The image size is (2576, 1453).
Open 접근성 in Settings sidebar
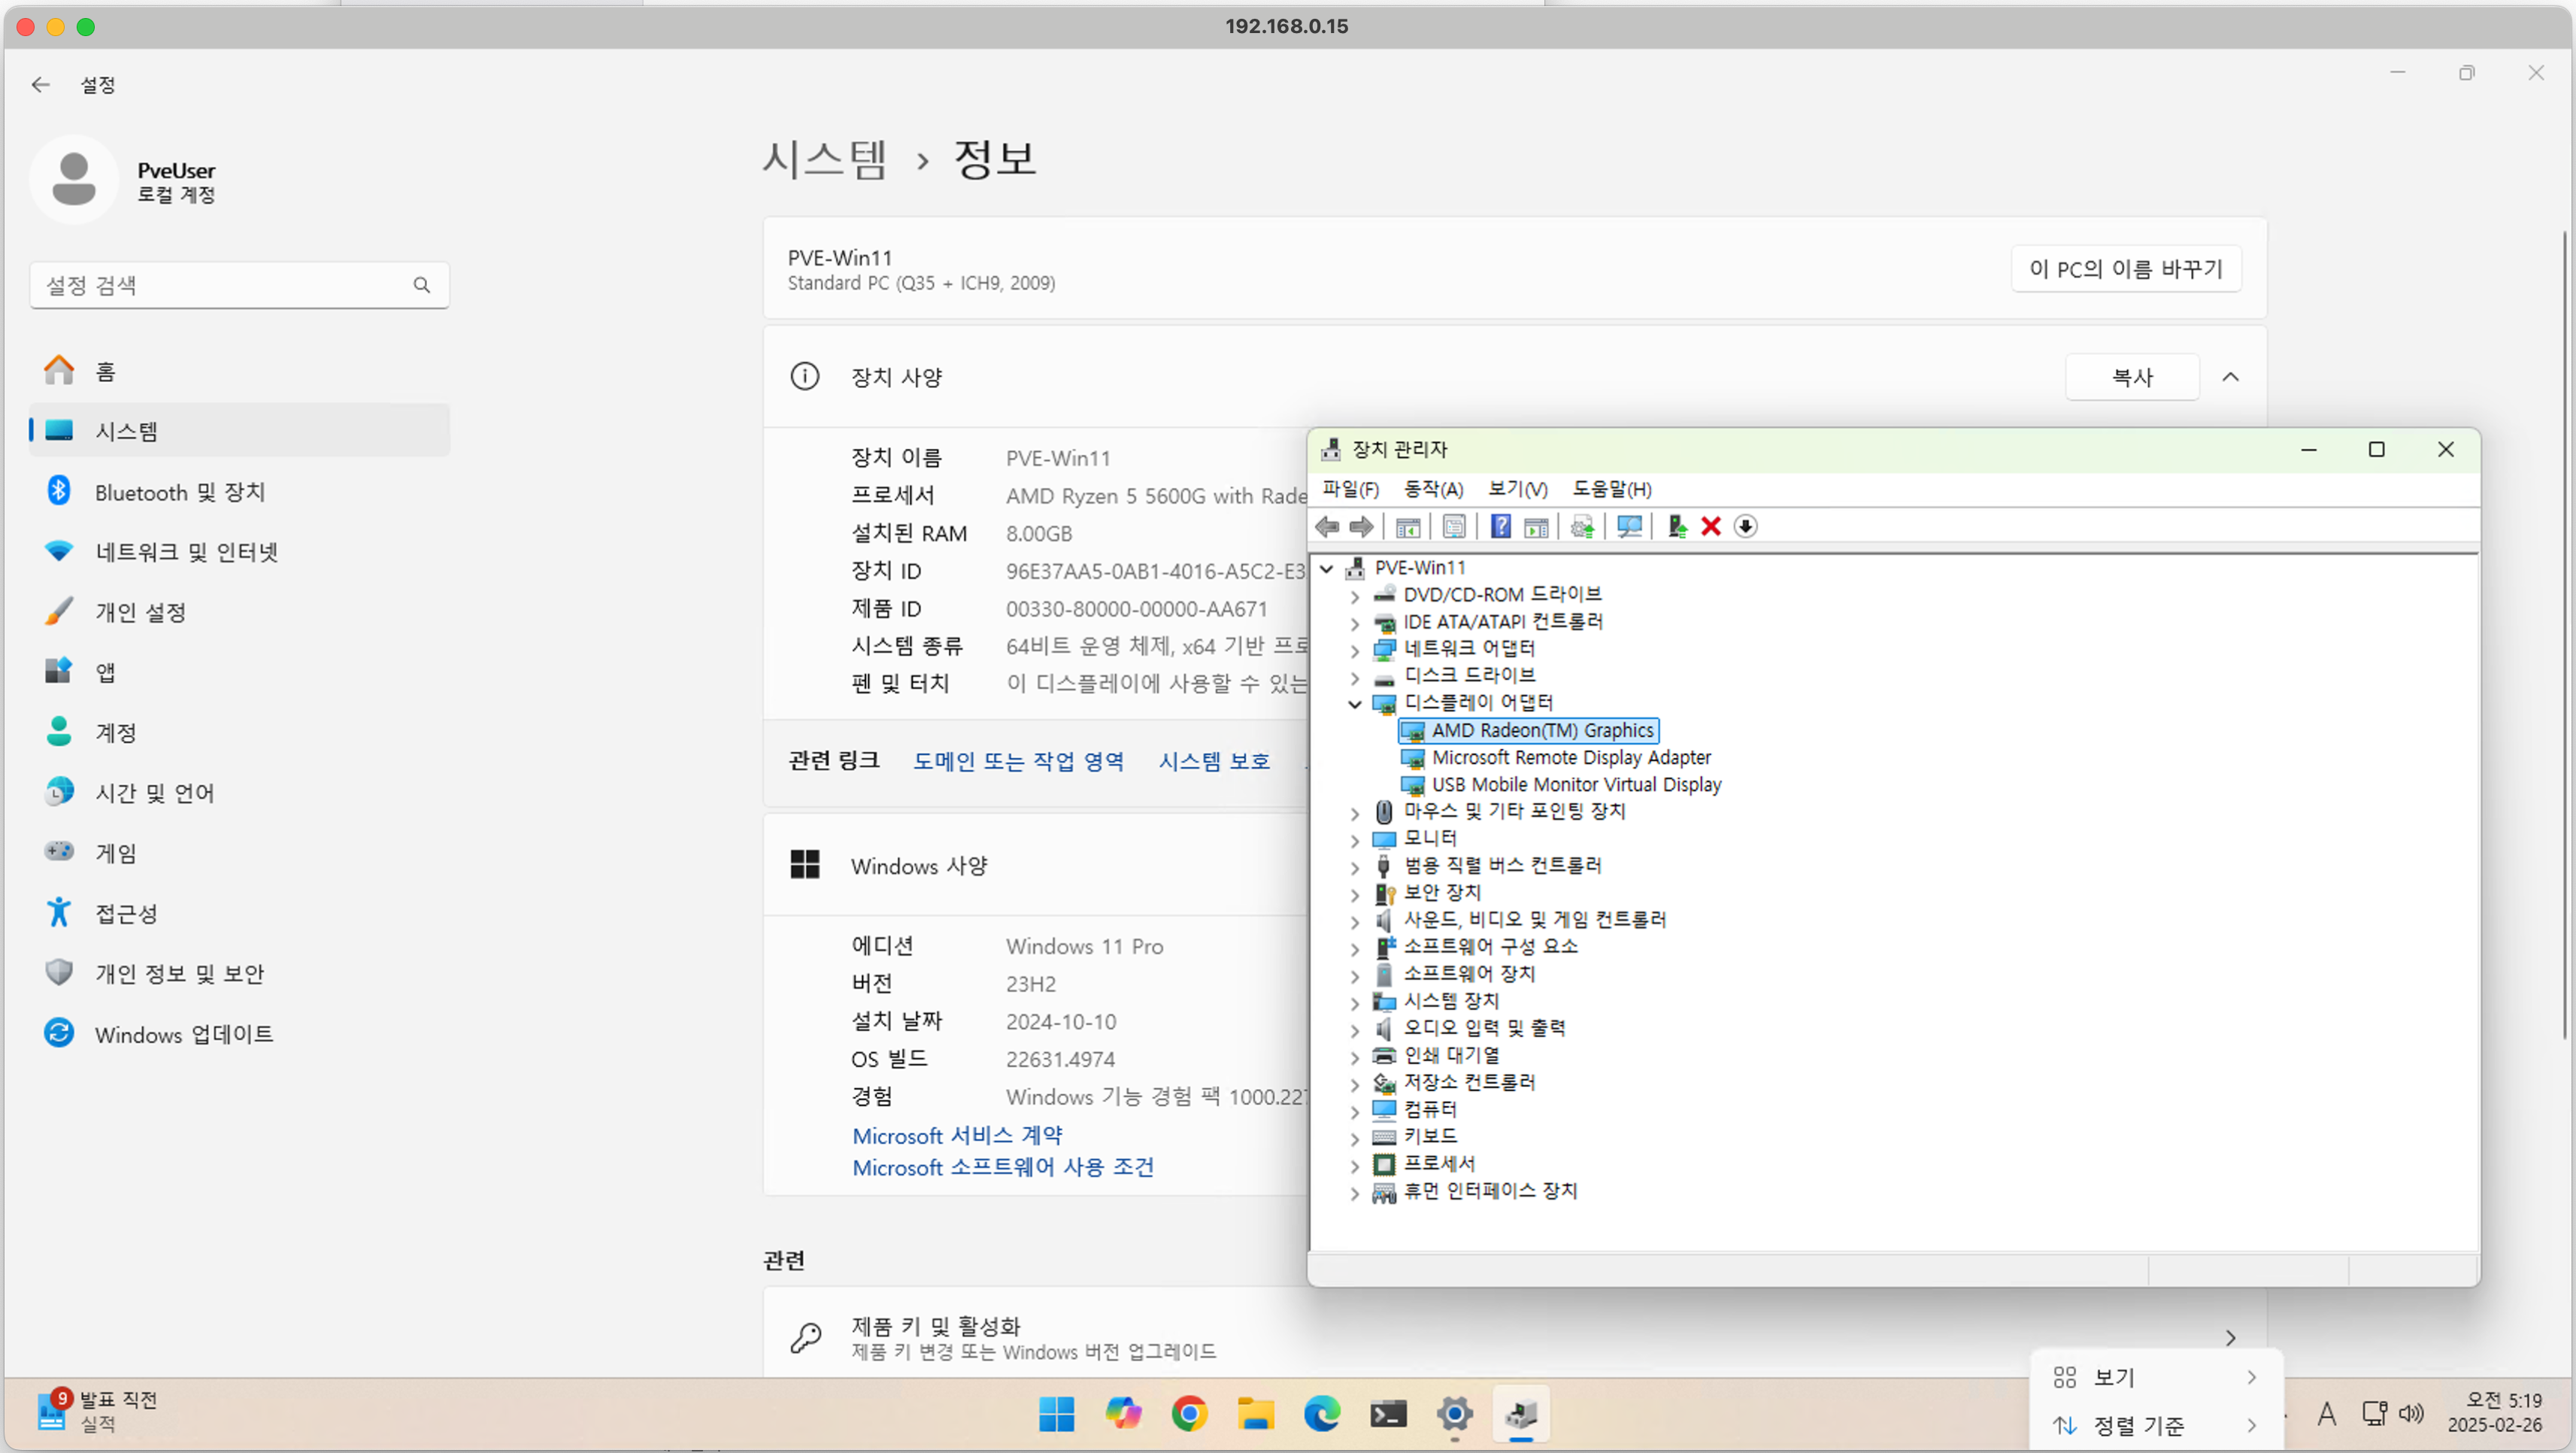coord(239,913)
